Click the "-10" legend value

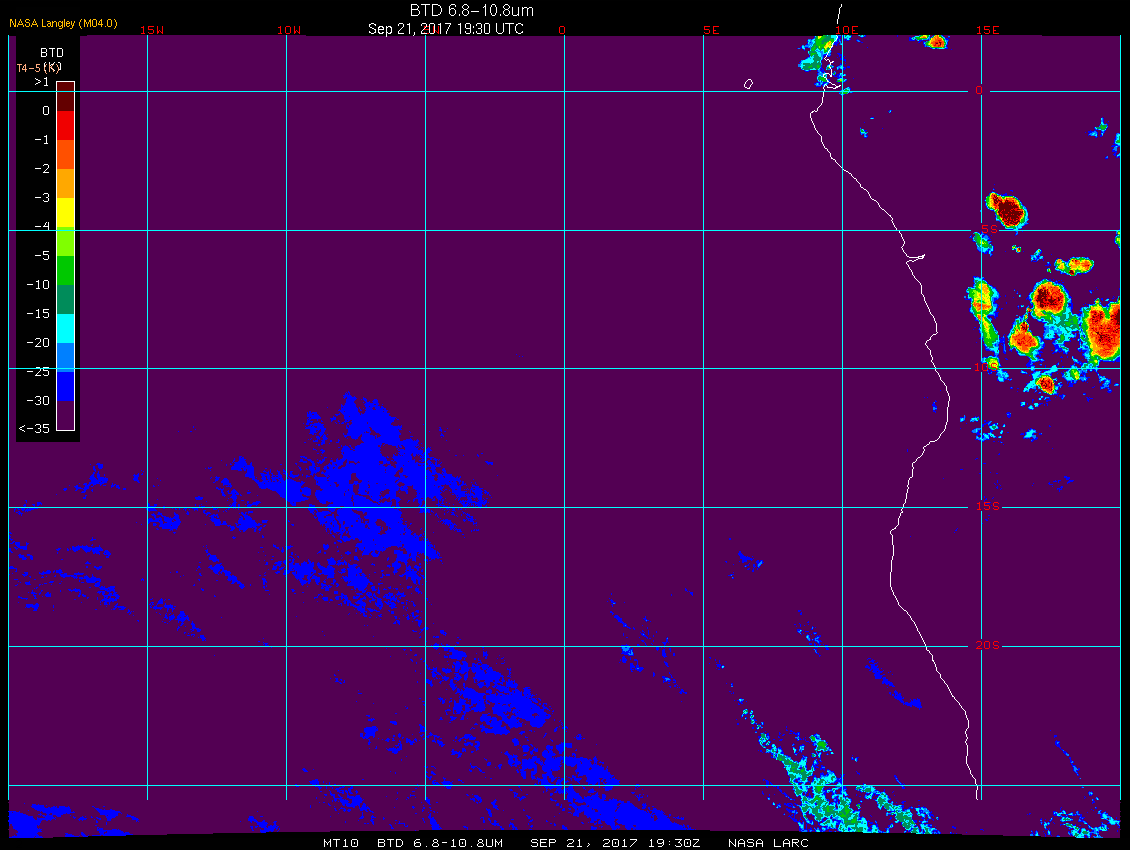point(38,285)
